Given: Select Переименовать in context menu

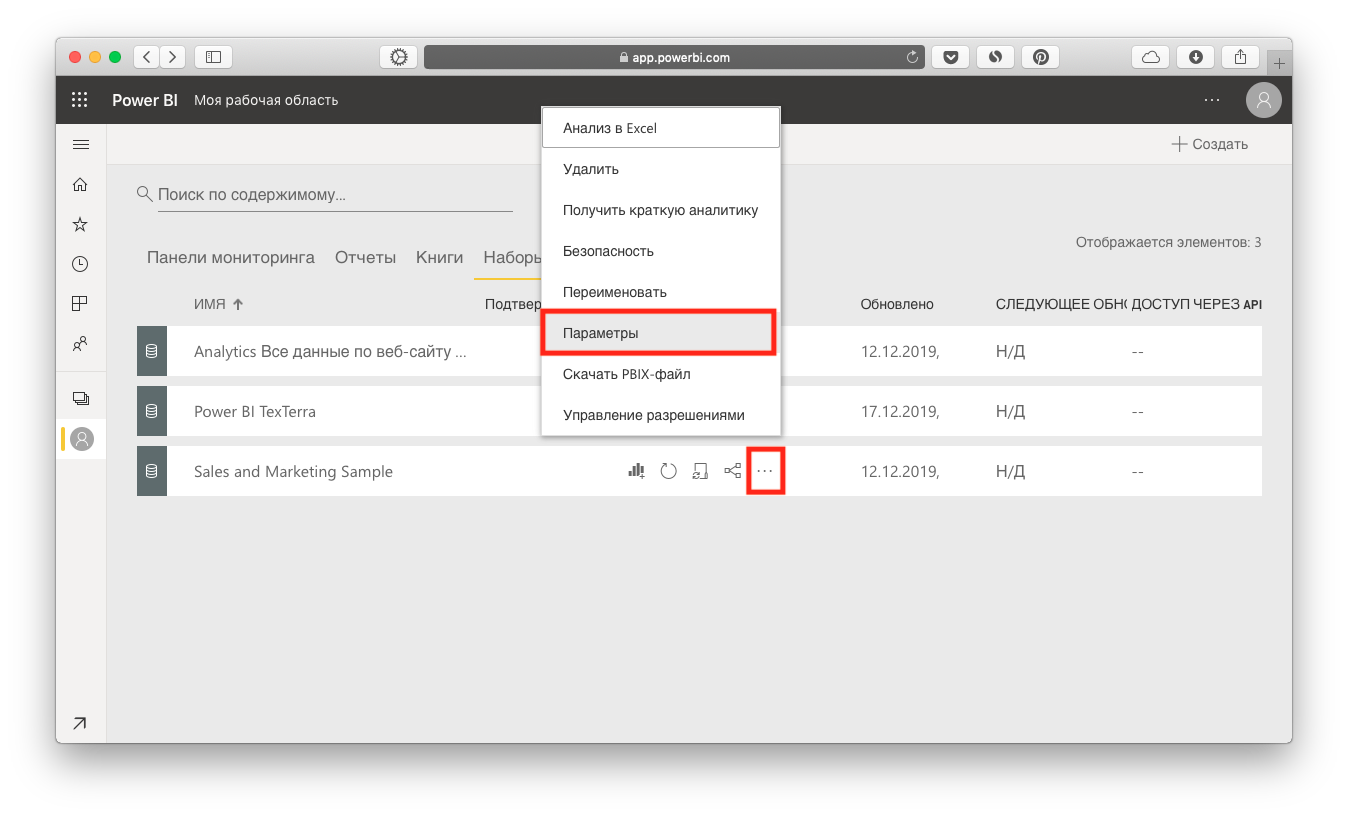Looking at the screenshot, I should point(661,292).
